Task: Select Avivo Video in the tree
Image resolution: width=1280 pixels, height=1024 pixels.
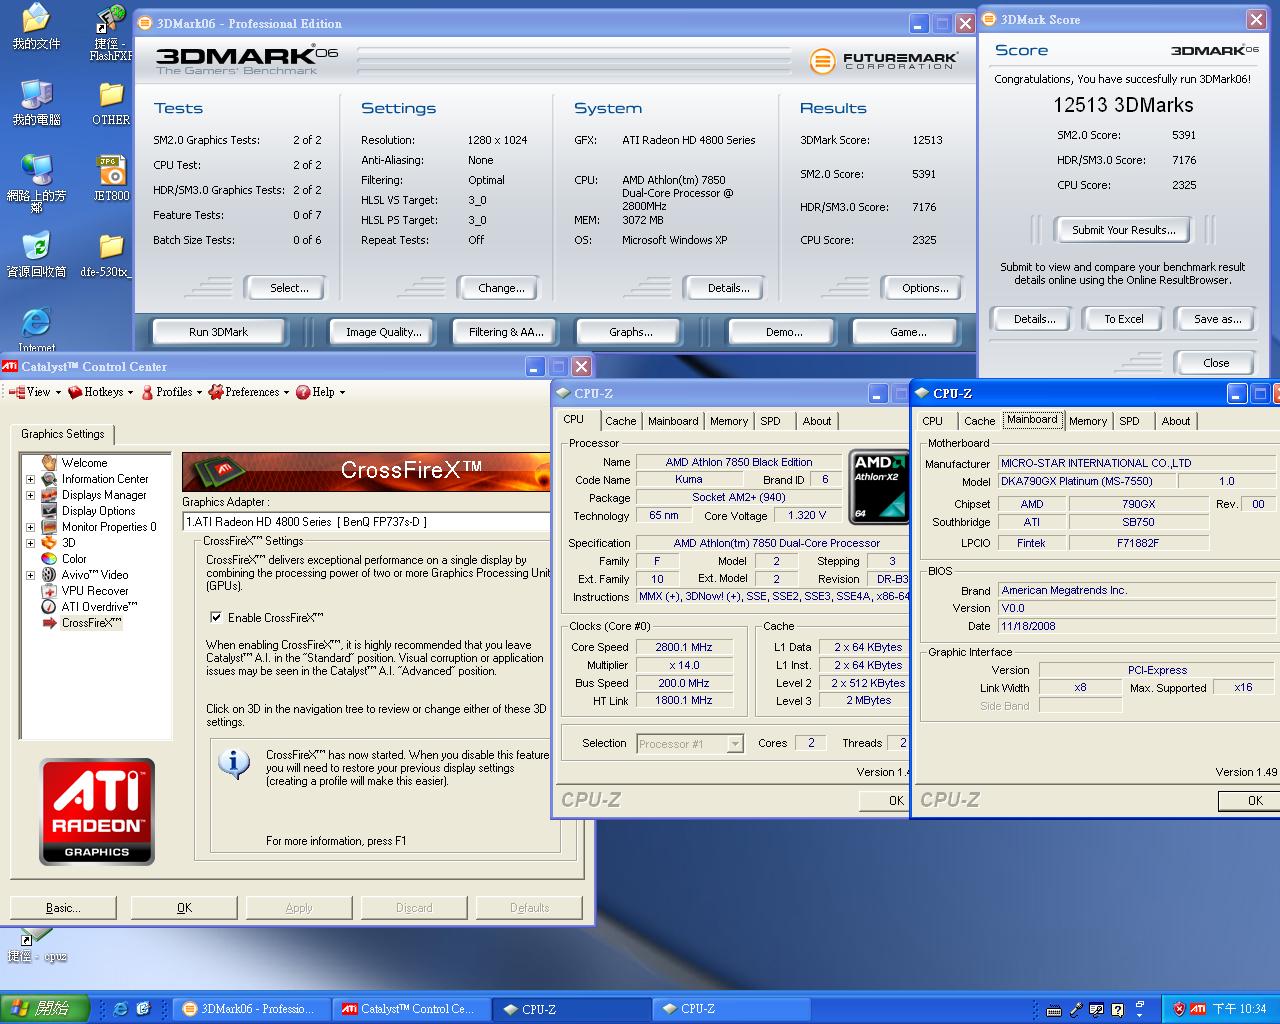Action: tap(94, 575)
